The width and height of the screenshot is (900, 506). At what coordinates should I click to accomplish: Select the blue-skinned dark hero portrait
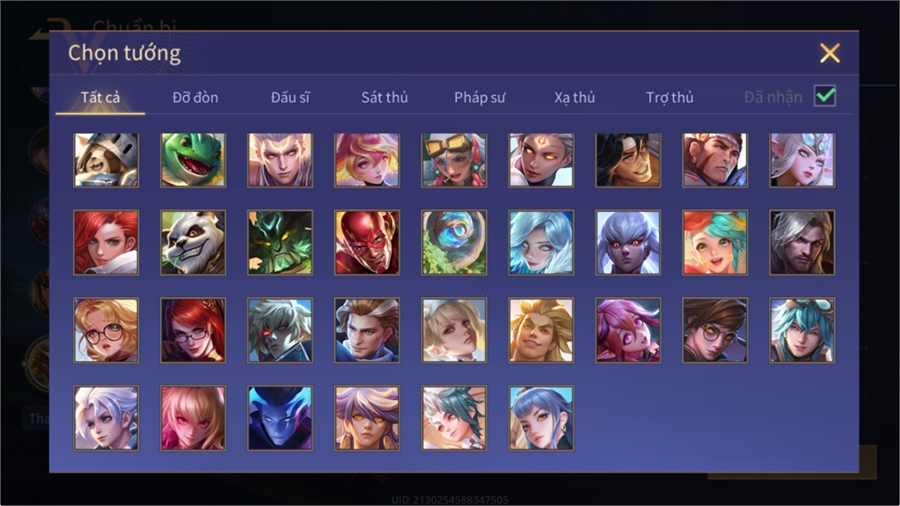click(280, 418)
